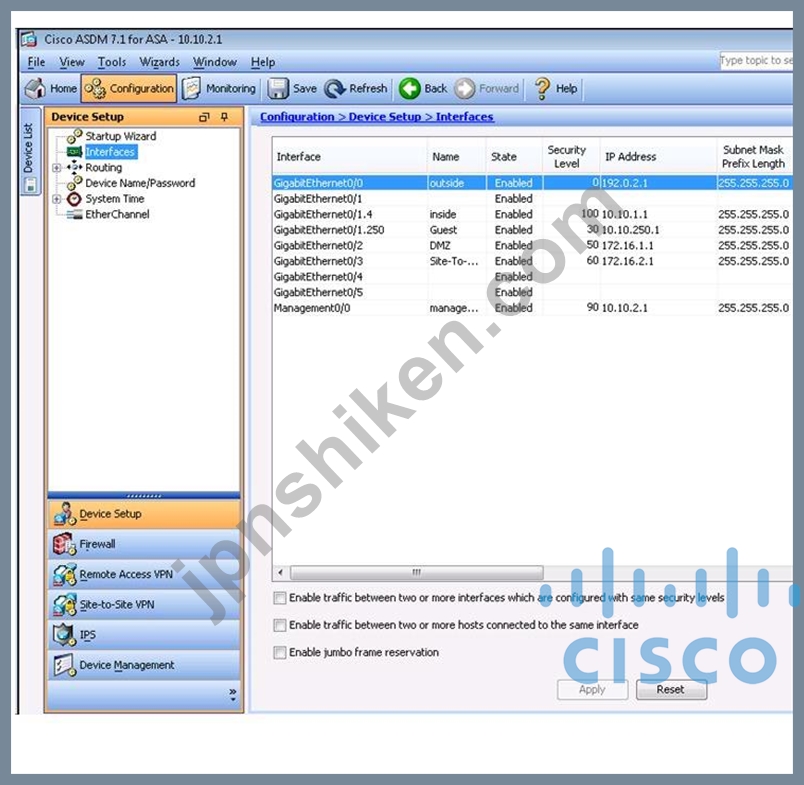
Task: Sort by the Security Level column header
Action: coord(571,157)
